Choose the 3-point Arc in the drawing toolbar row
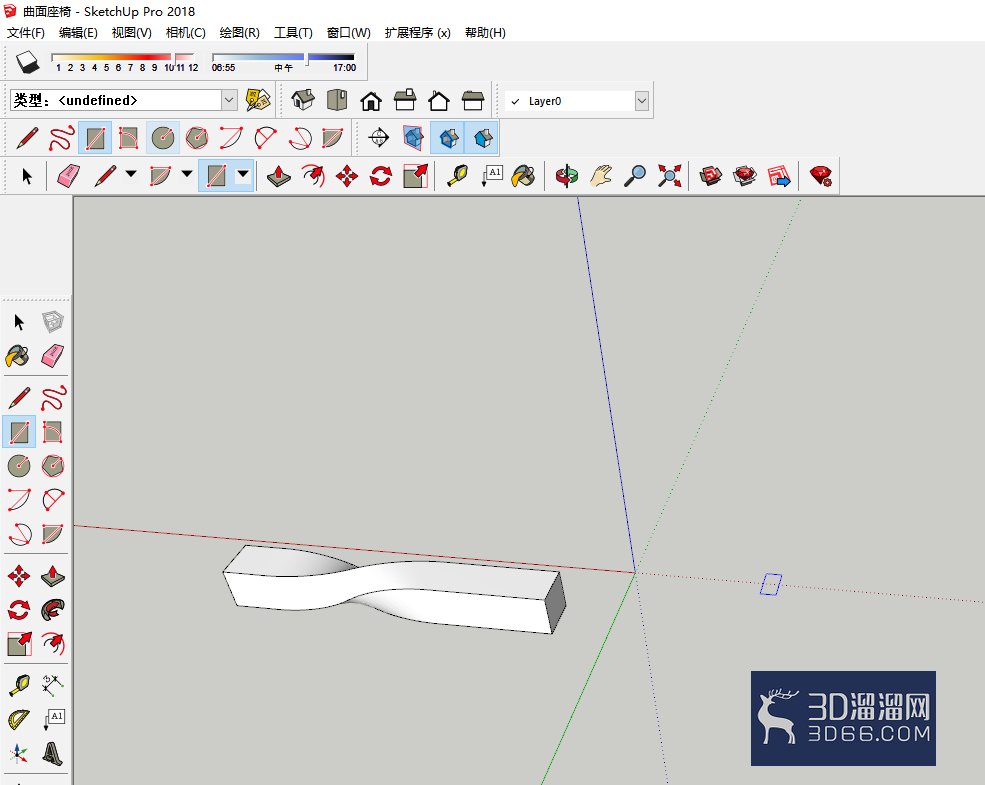This screenshot has width=985, height=785. tap(300, 138)
